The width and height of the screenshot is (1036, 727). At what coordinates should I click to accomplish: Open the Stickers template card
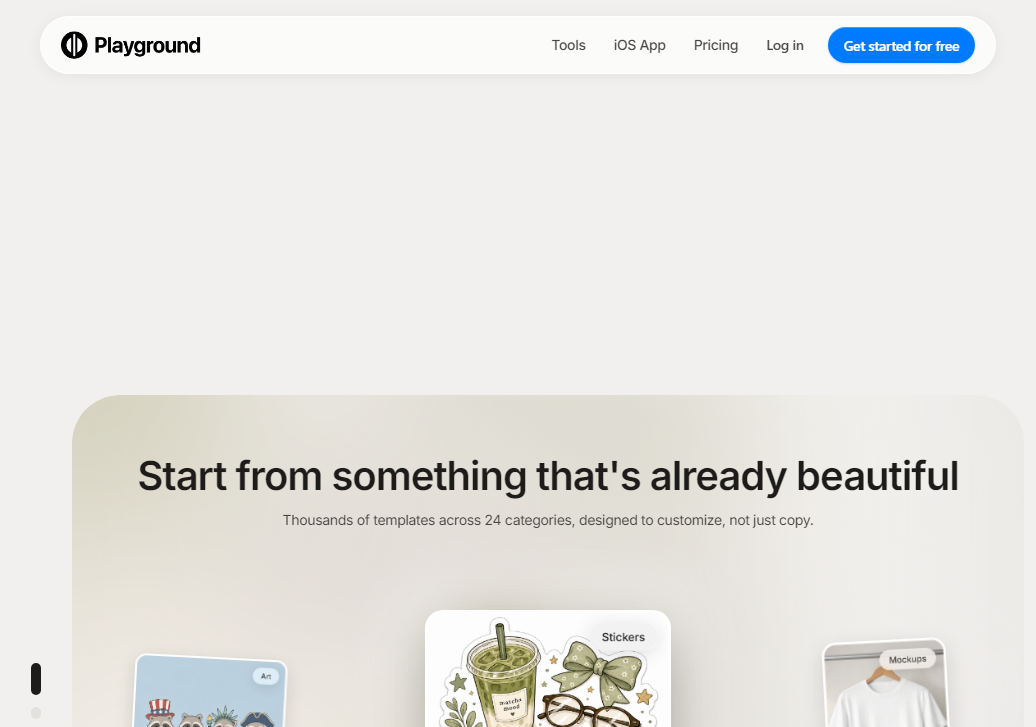coord(548,668)
